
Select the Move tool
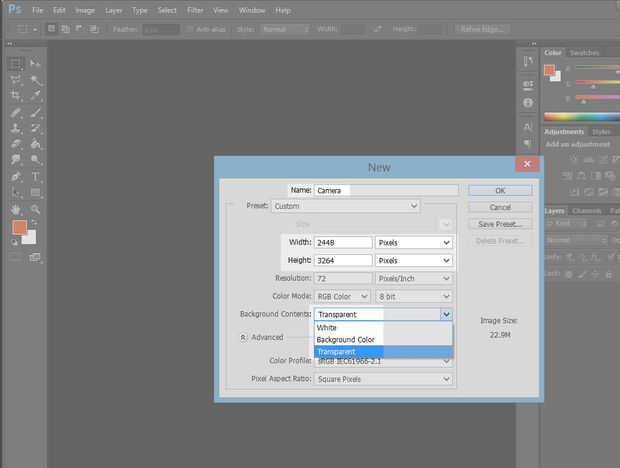click(x=36, y=63)
